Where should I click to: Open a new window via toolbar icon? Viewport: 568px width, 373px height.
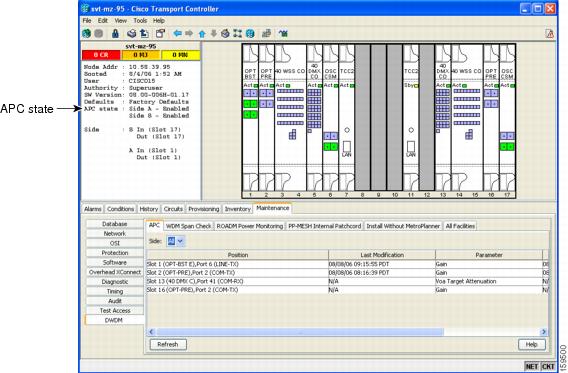click(x=160, y=34)
